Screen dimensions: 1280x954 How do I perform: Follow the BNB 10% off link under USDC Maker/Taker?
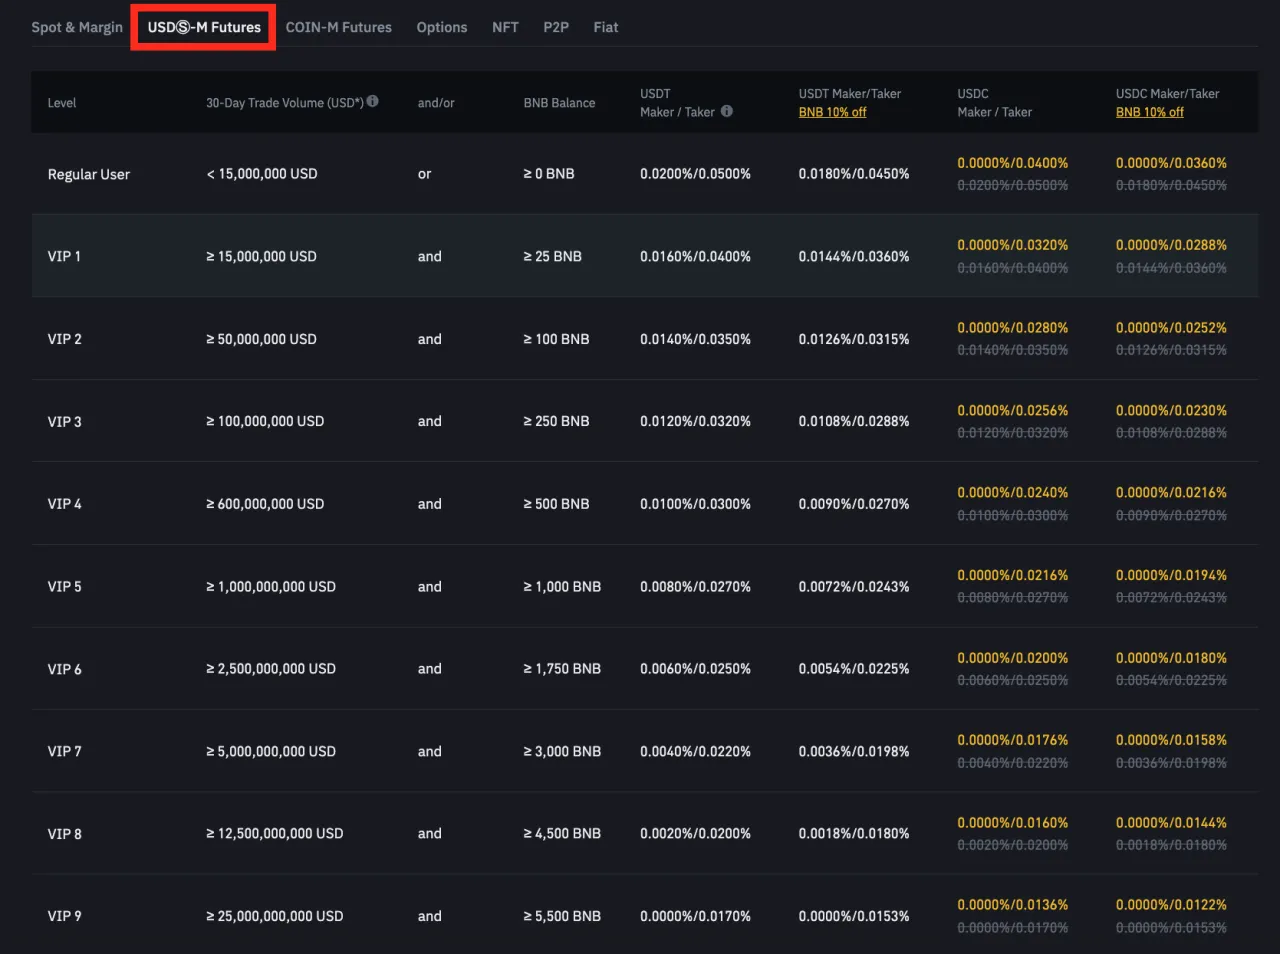(x=1150, y=112)
